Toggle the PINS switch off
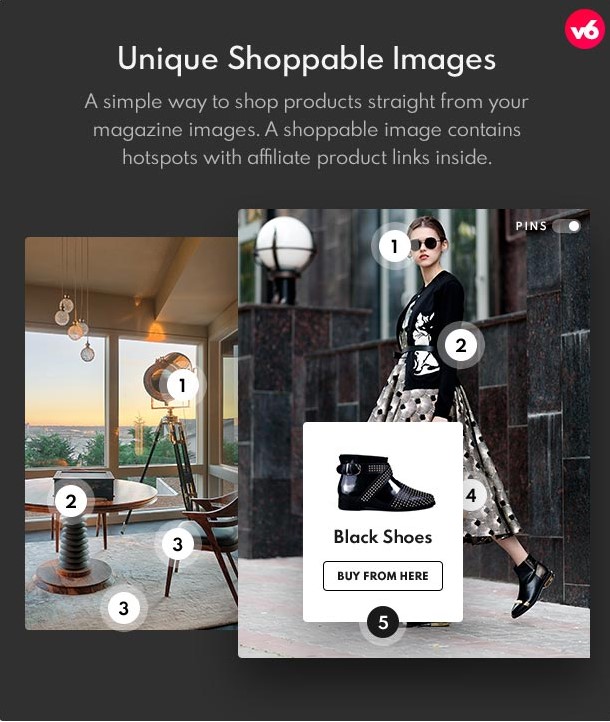 click(x=567, y=226)
